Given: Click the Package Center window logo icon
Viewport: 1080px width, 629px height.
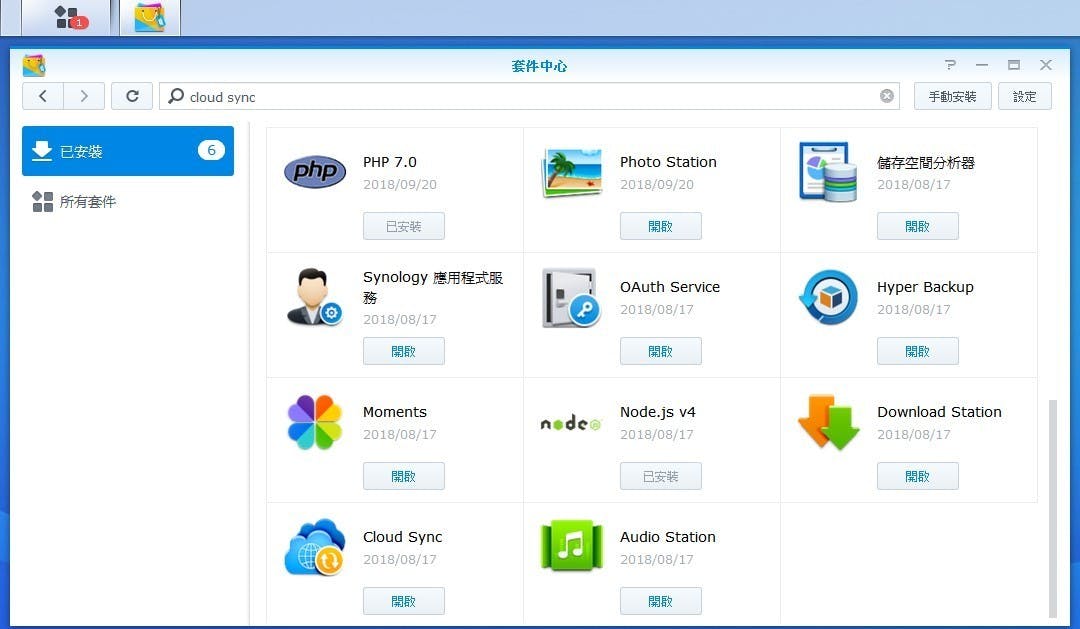Looking at the screenshot, I should coord(34,65).
